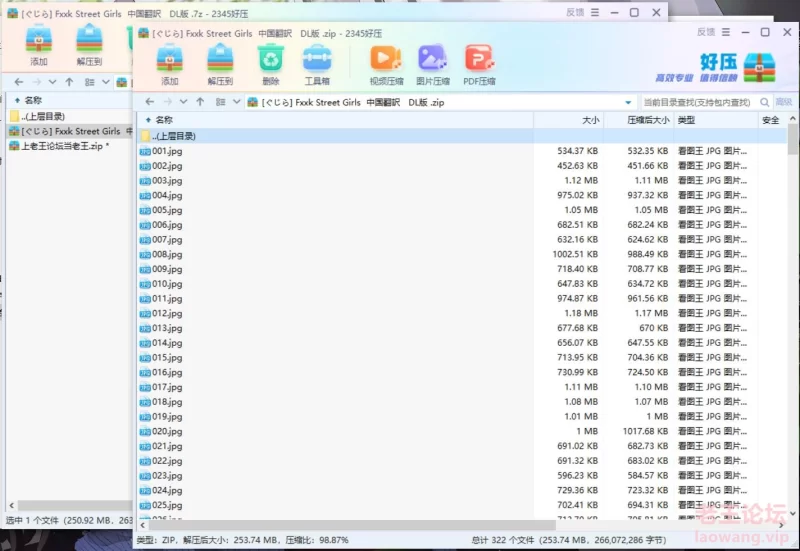Click the vertical scrollbar of file list

[x=792, y=139]
